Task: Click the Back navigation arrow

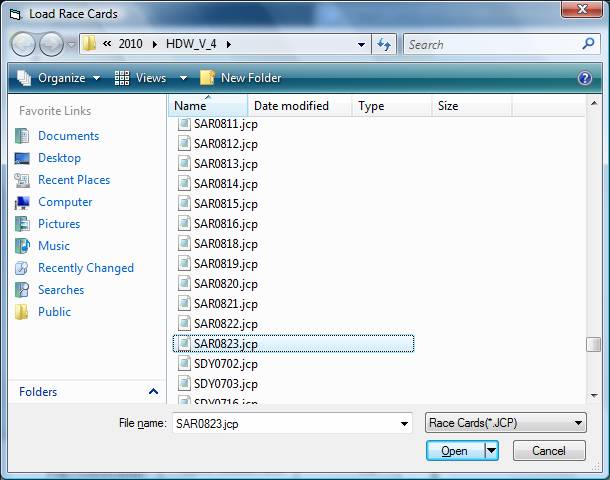Action: click(x=24, y=44)
